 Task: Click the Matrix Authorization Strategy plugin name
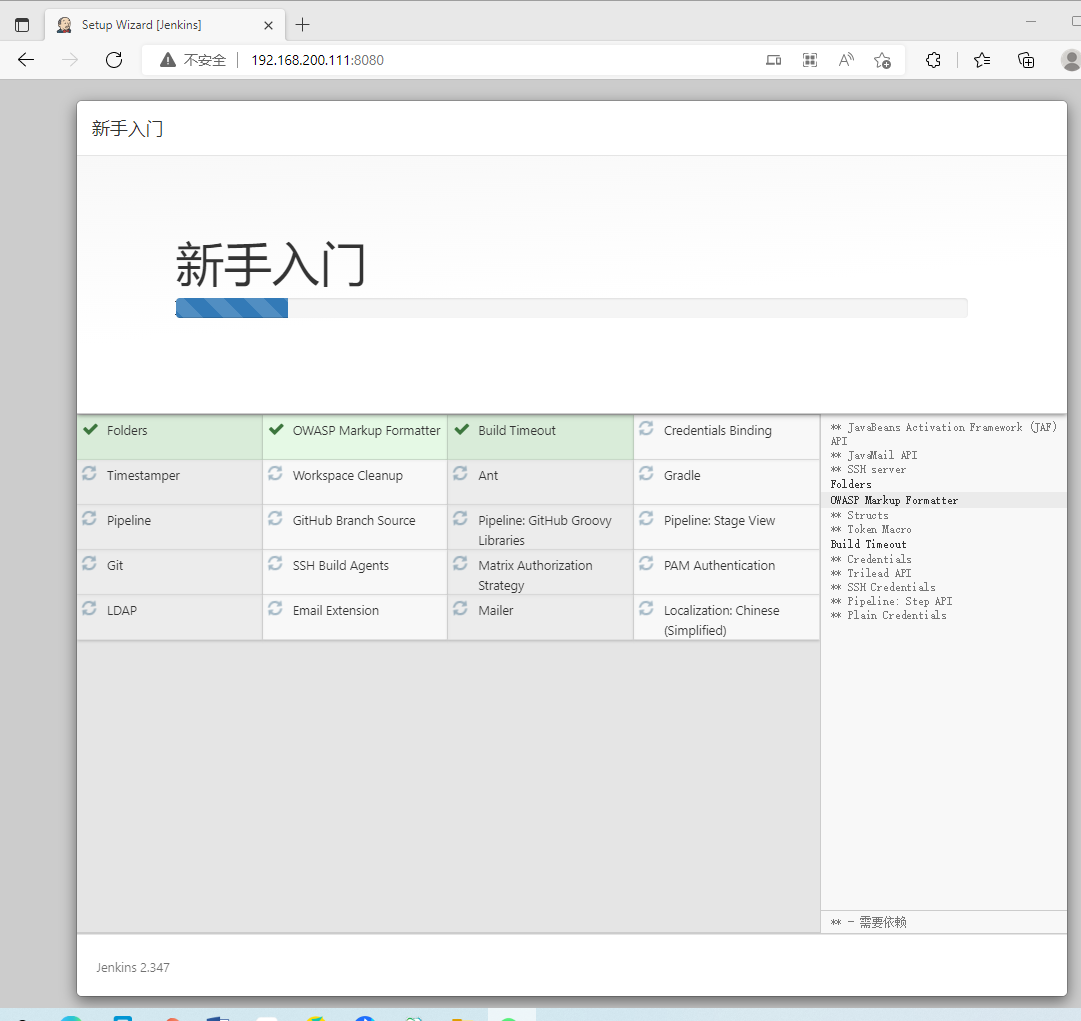point(535,575)
